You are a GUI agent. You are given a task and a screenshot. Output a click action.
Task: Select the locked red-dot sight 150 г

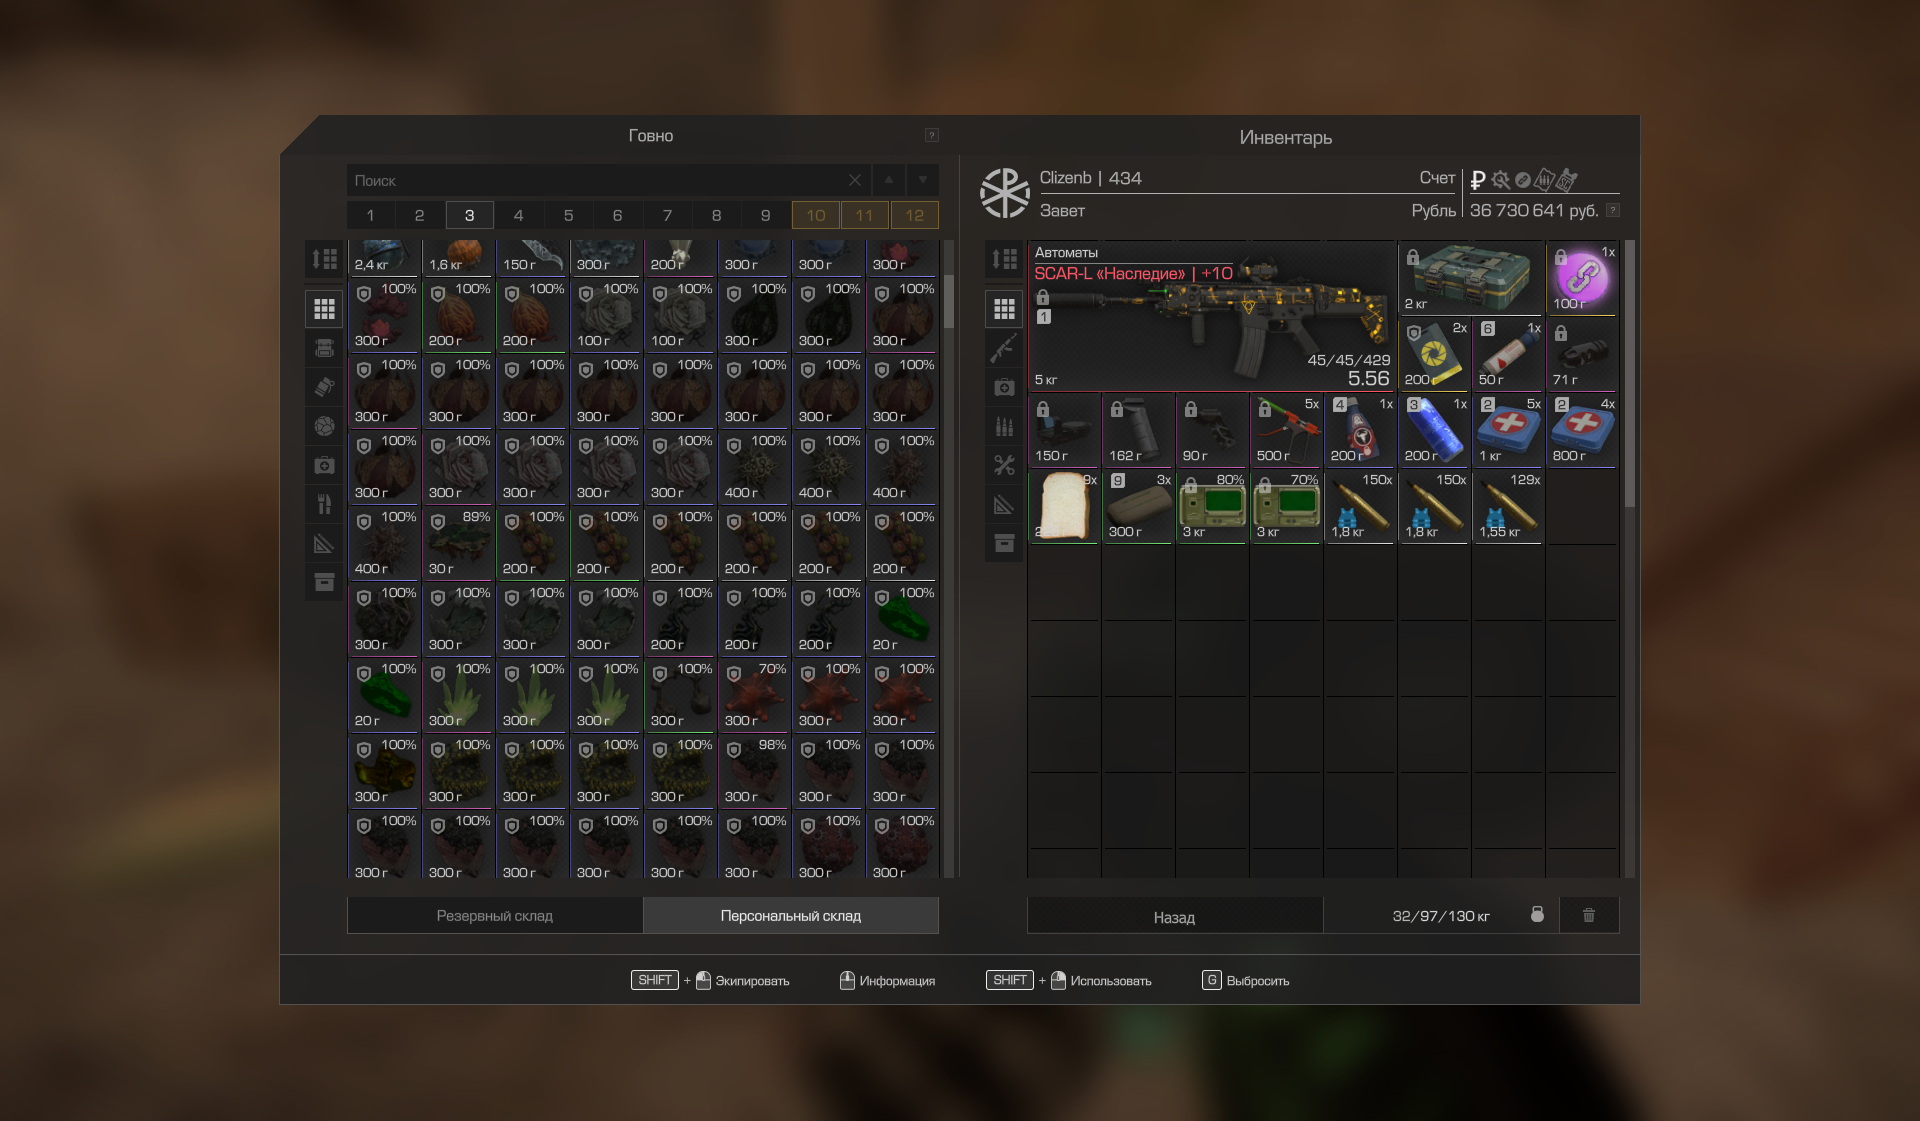(x=1064, y=429)
